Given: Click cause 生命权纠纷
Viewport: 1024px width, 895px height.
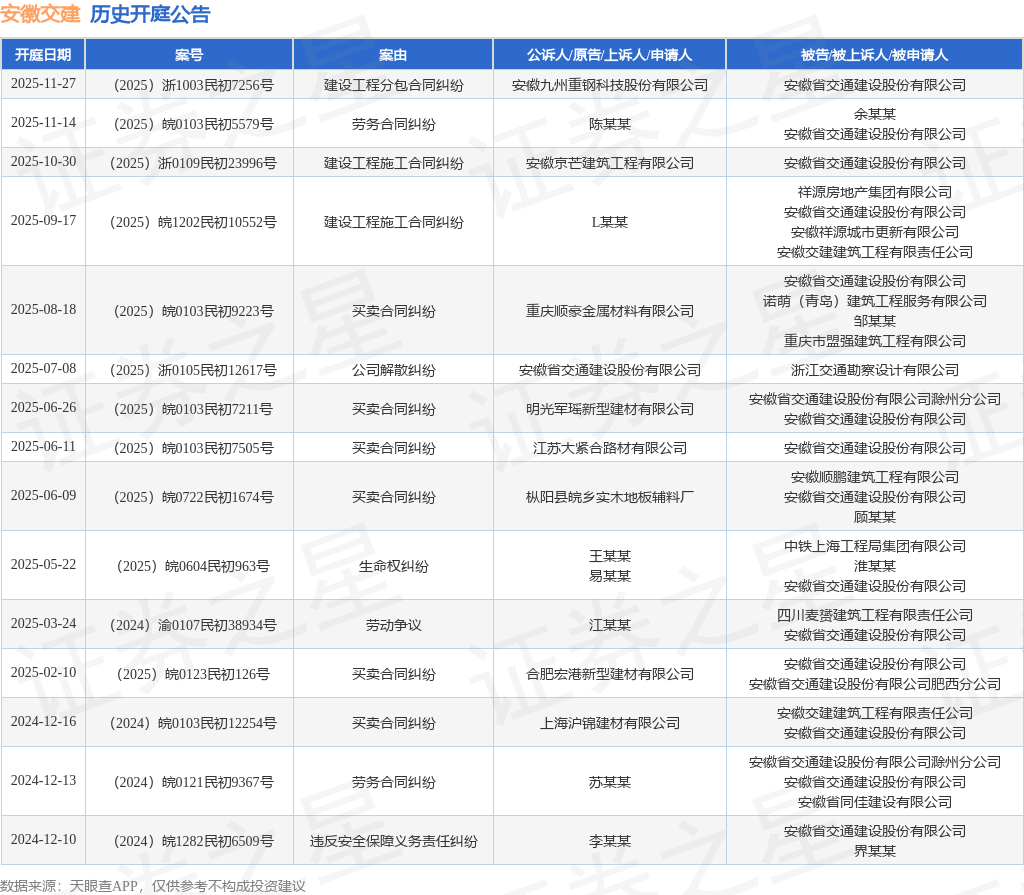Looking at the screenshot, I should coord(393,566).
